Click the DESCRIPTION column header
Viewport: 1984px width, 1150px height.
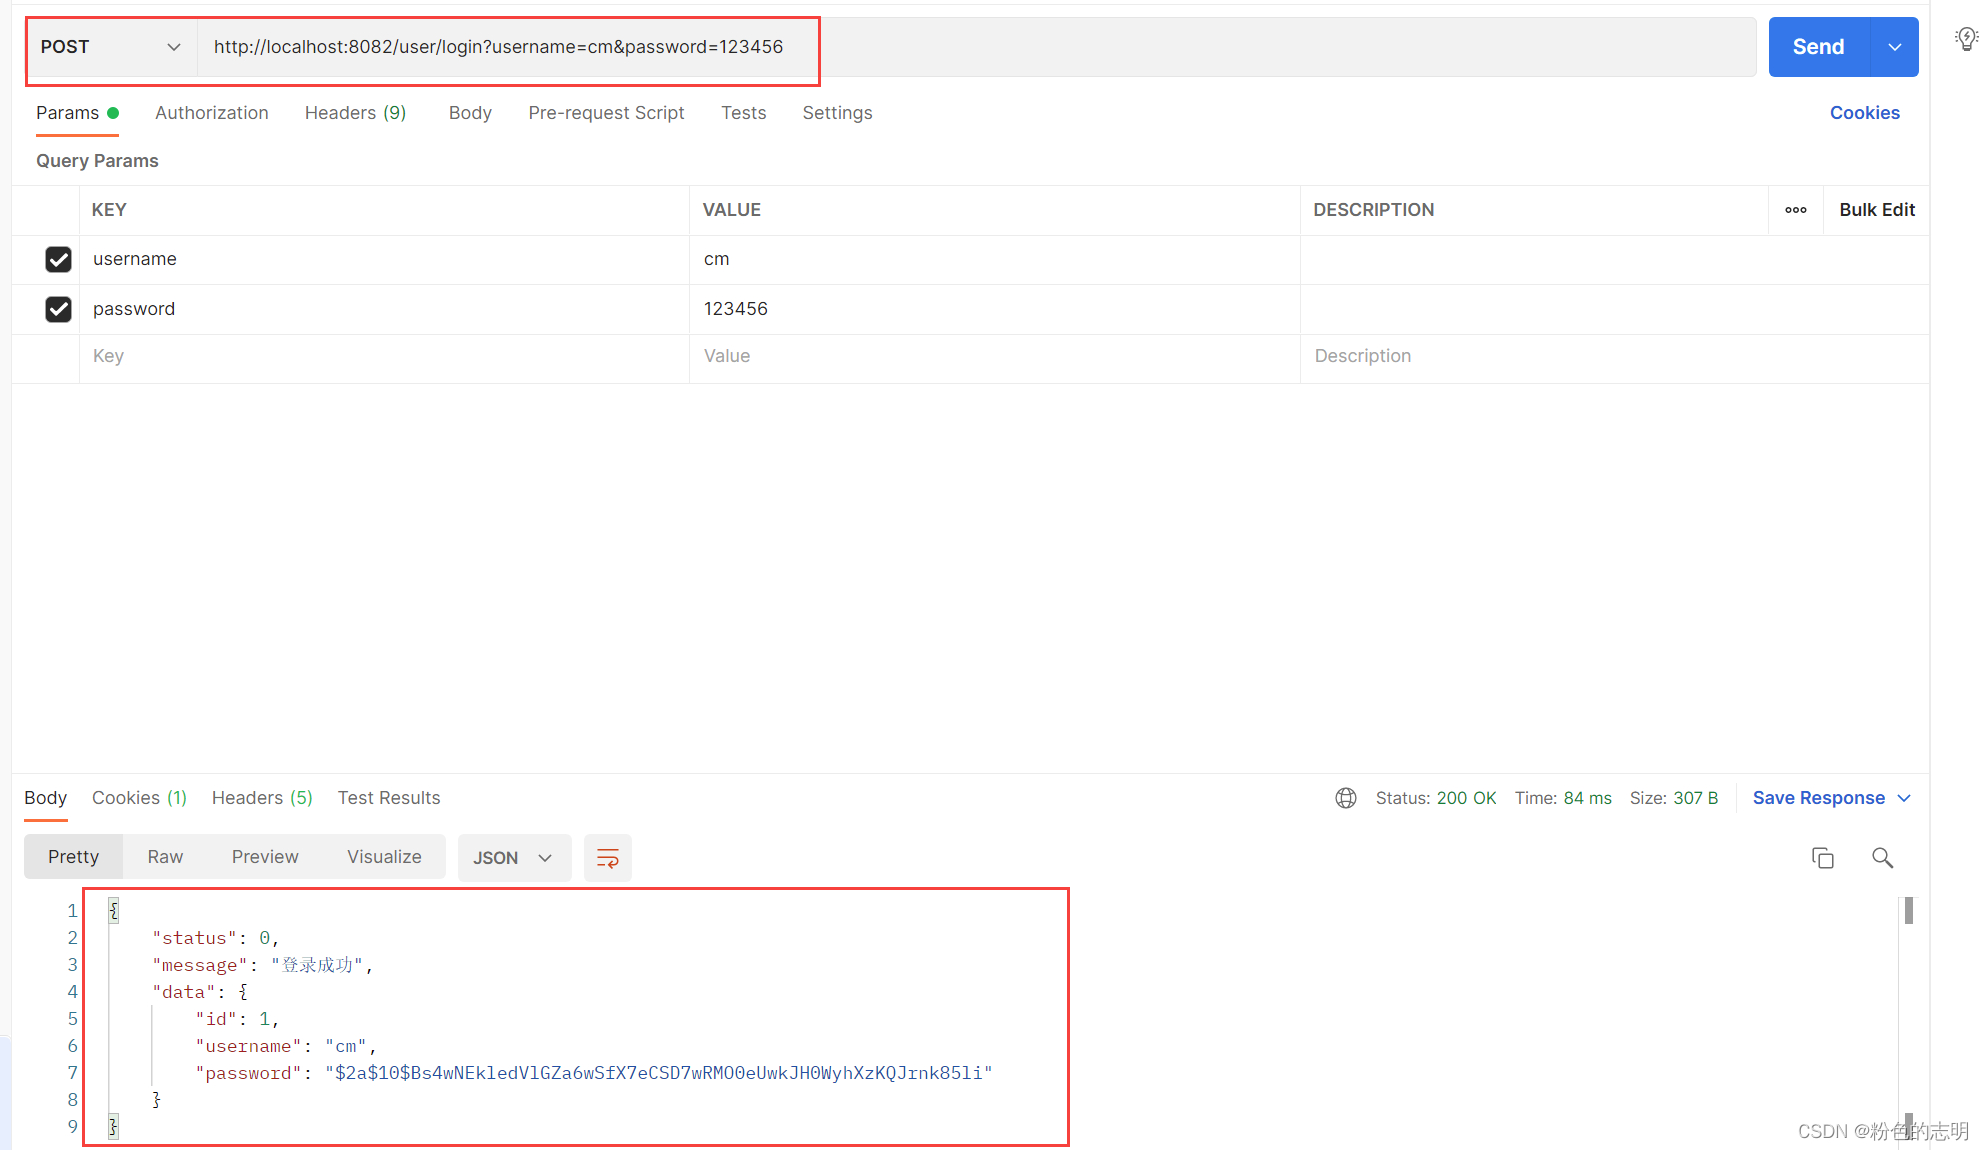[1373, 210]
